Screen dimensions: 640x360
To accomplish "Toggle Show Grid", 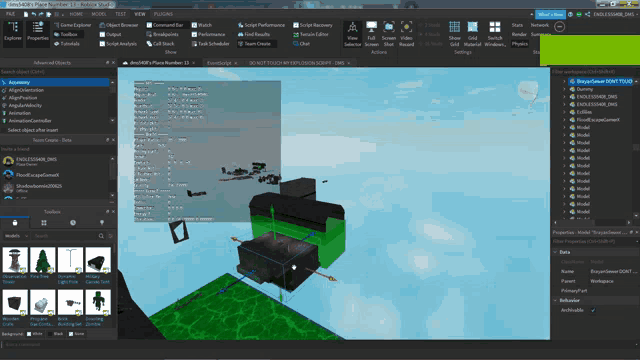I will click(454, 34).
